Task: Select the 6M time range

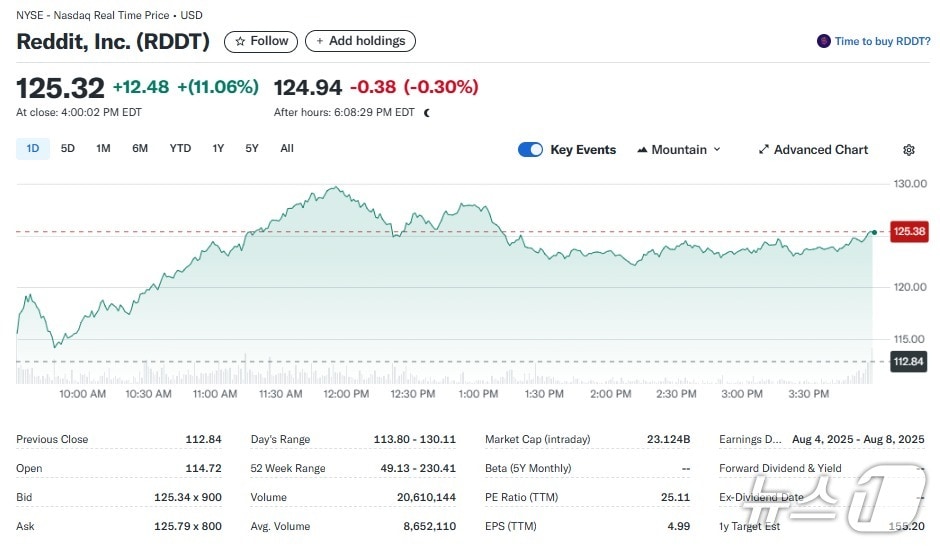Action: tap(140, 149)
